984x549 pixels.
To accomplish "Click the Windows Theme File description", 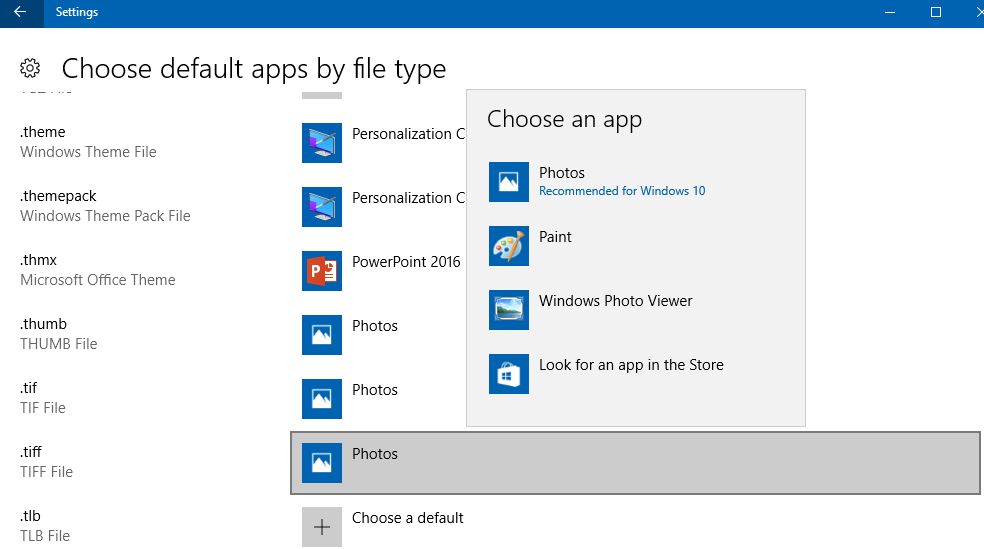I will [x=88, y=152].
